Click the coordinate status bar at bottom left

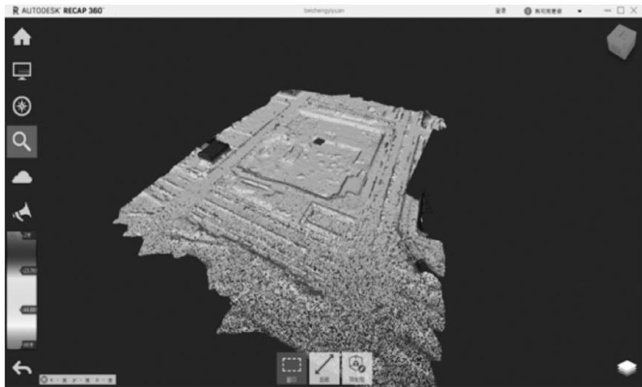tap(77, 380)
